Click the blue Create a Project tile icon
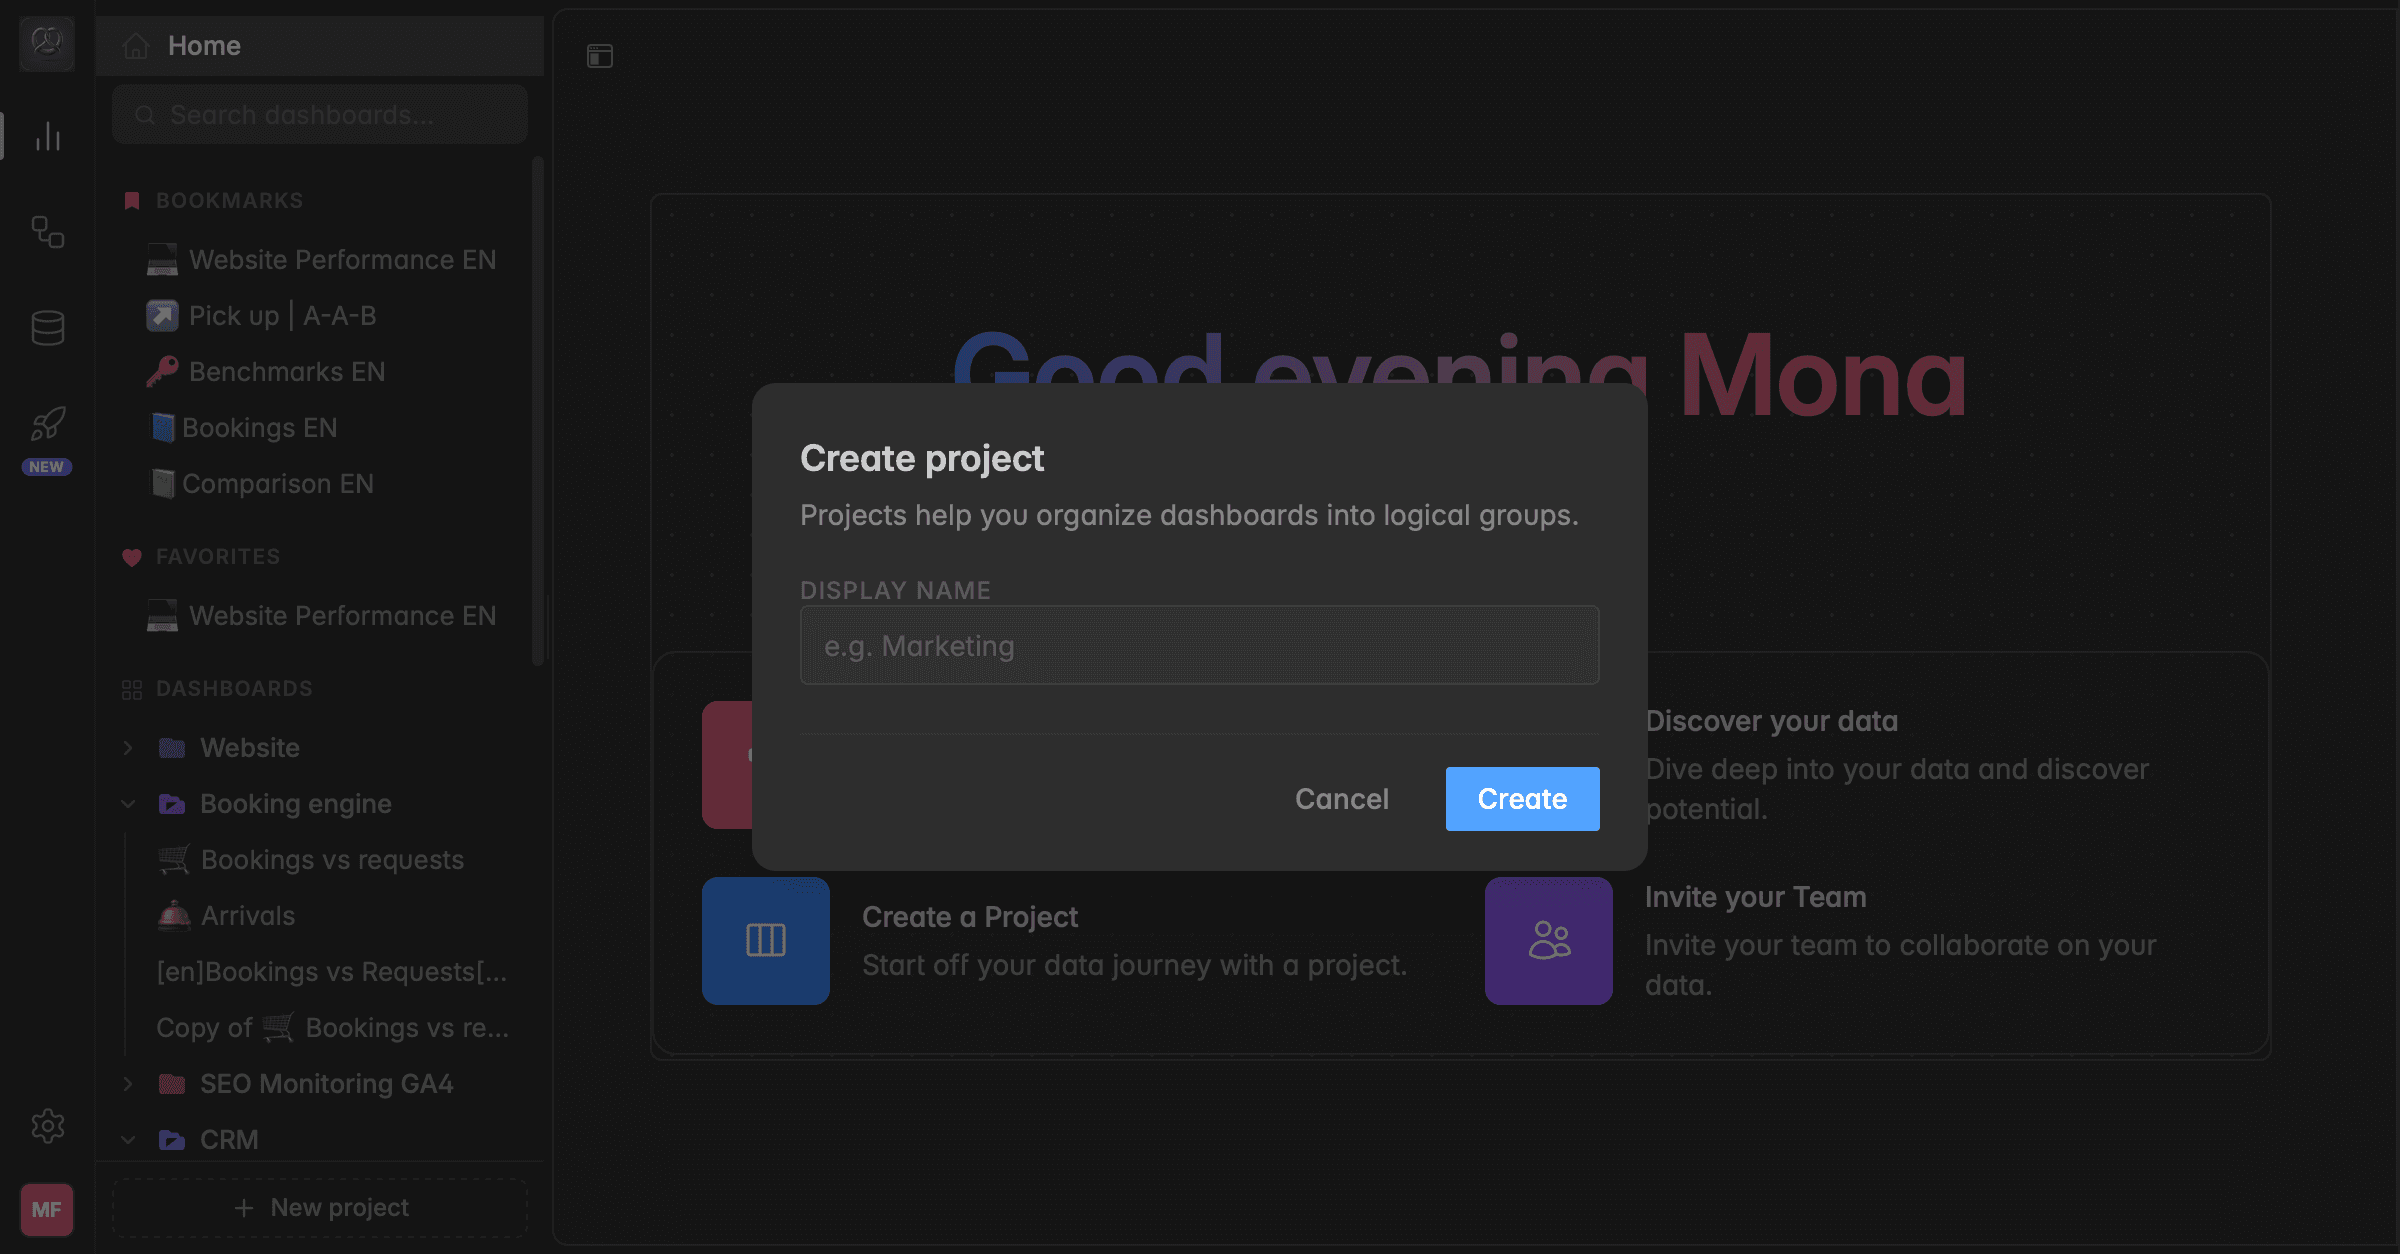This screenshot has width=2400, height=1254. coord(766,941)
